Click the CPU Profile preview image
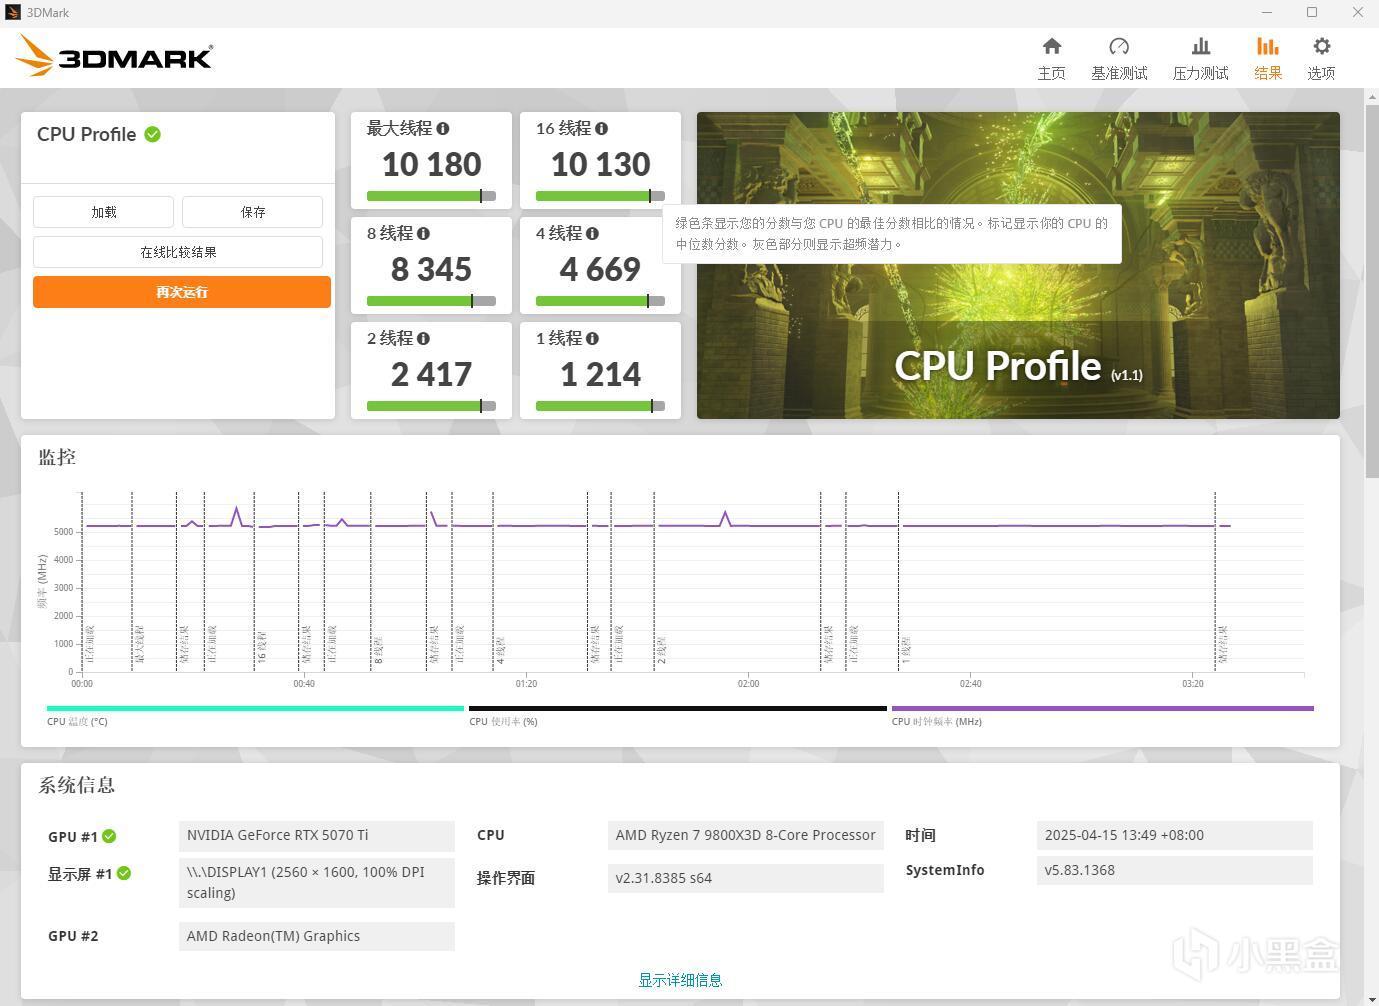Image resolution: width=1379 pixels, height=1006 pixels. (1018, 265)
